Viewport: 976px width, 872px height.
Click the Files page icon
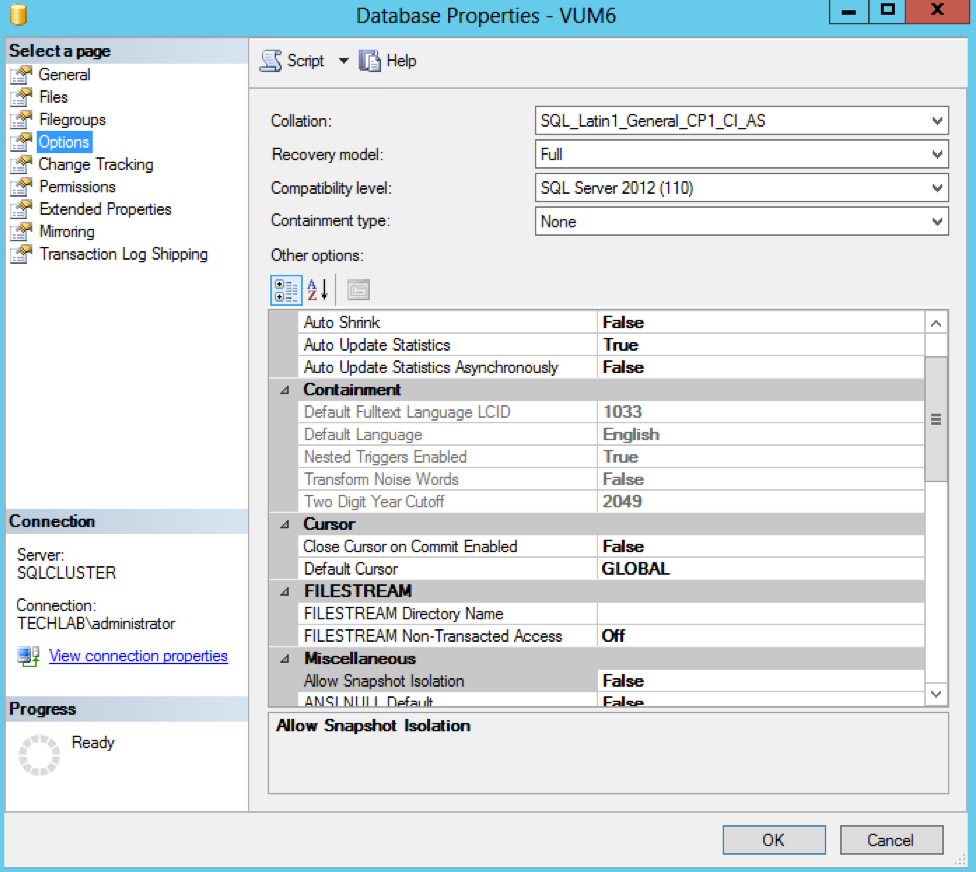coord(21,97)
